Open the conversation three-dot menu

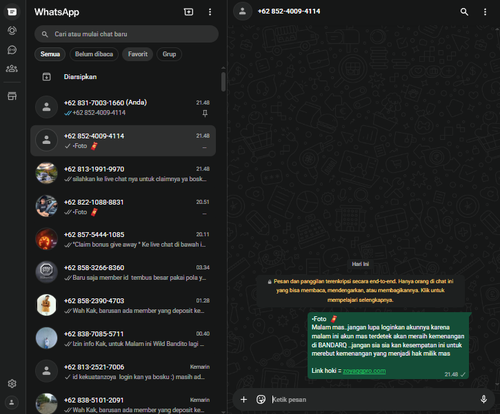click(485, 12)
